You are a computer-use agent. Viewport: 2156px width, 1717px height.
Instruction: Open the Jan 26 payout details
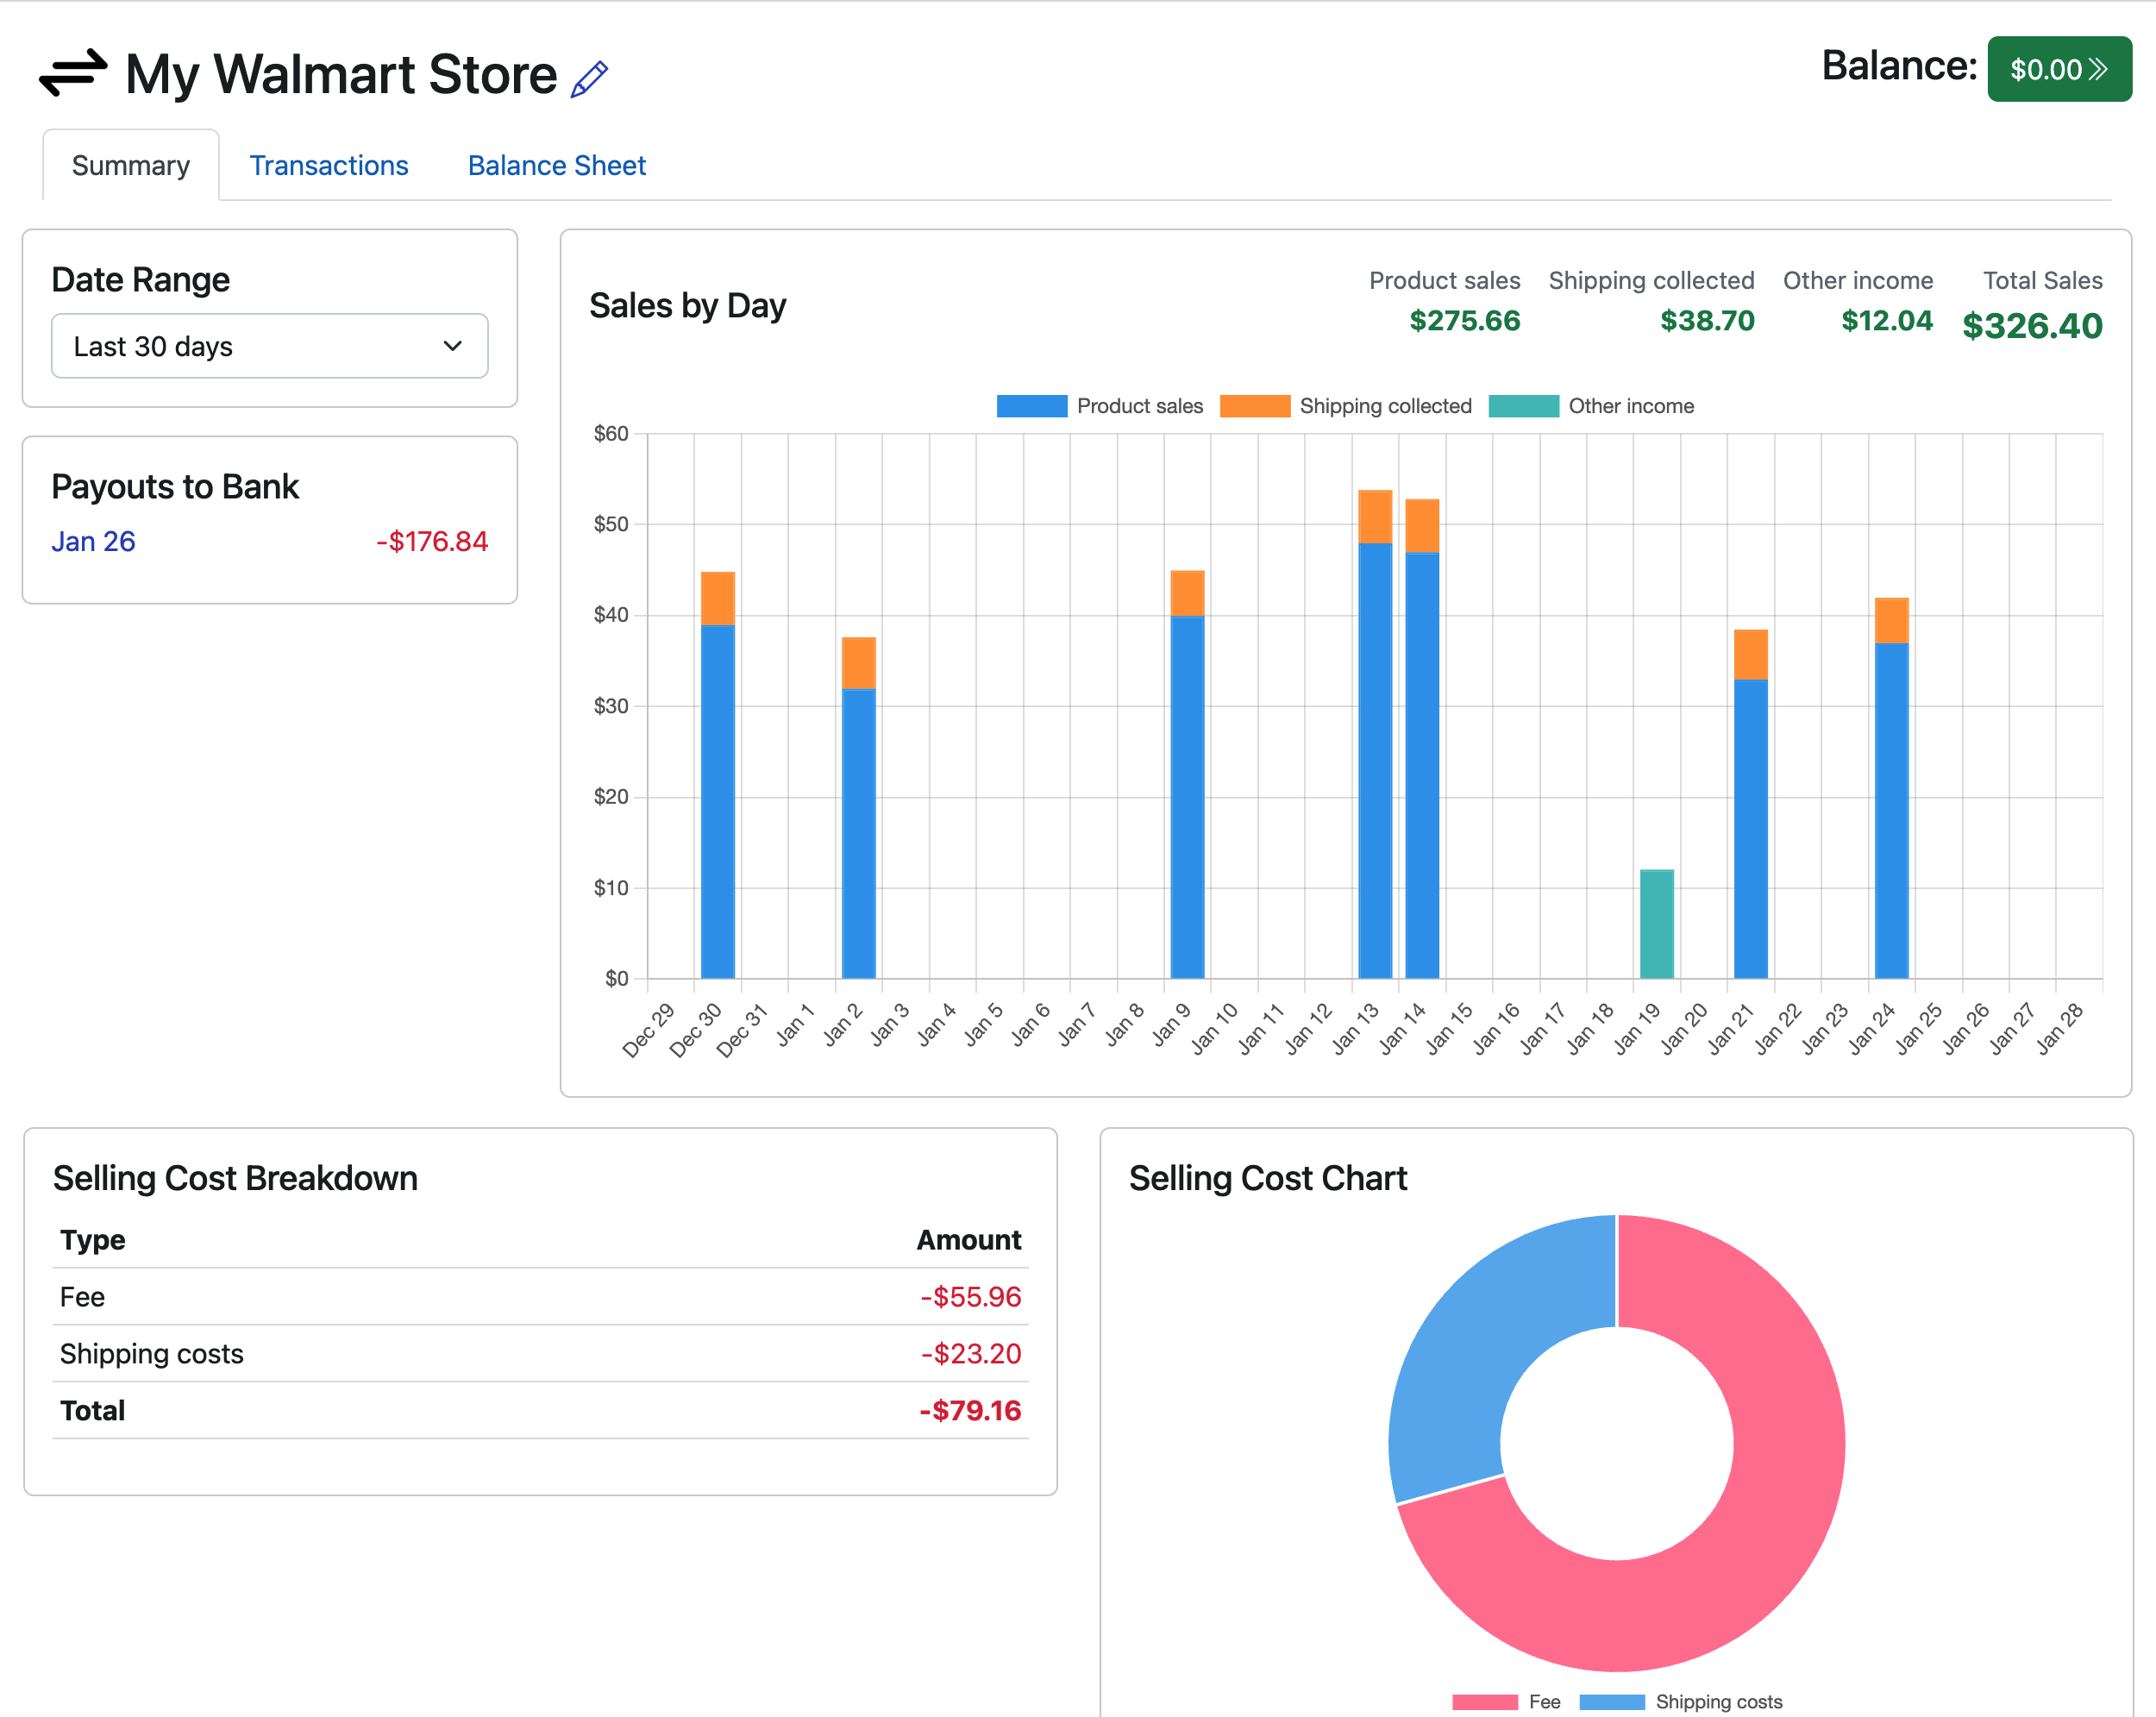coord(93,541)
